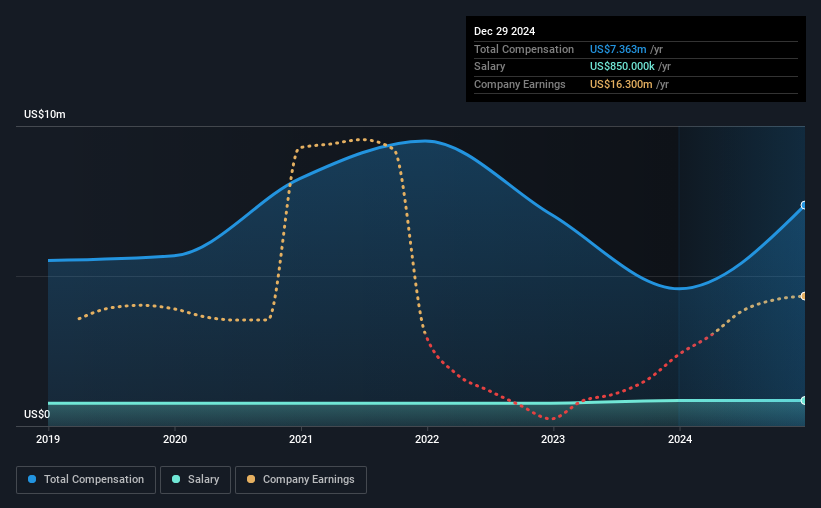Click the orange Company Earnings legend dot
821x508 pixels.
[x=251, y=479]
